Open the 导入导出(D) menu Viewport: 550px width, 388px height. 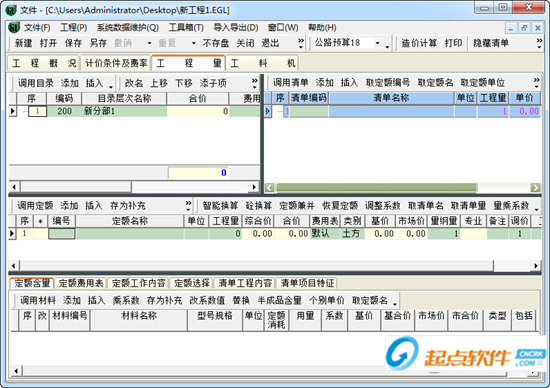[236, 27]
